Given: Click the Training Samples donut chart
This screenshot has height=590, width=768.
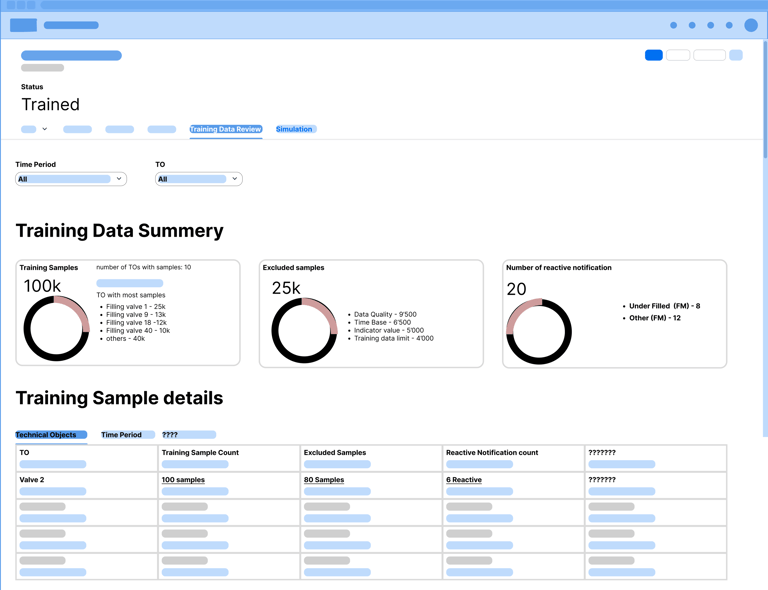Looking at the screenshot, I should pyautogui.click(x=56, y=329).
